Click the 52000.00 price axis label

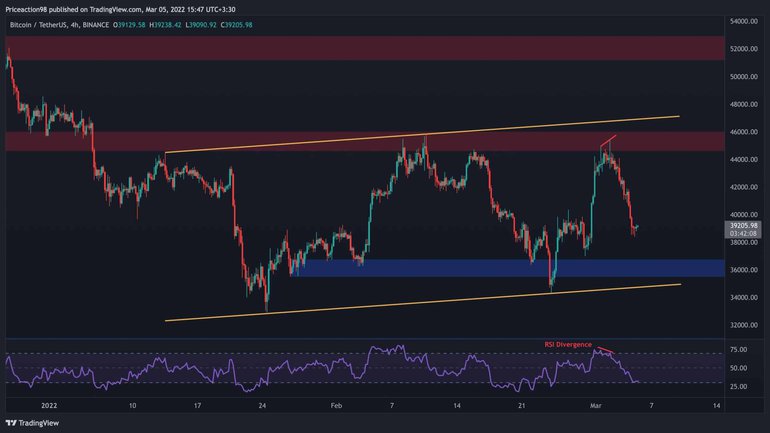743,49
